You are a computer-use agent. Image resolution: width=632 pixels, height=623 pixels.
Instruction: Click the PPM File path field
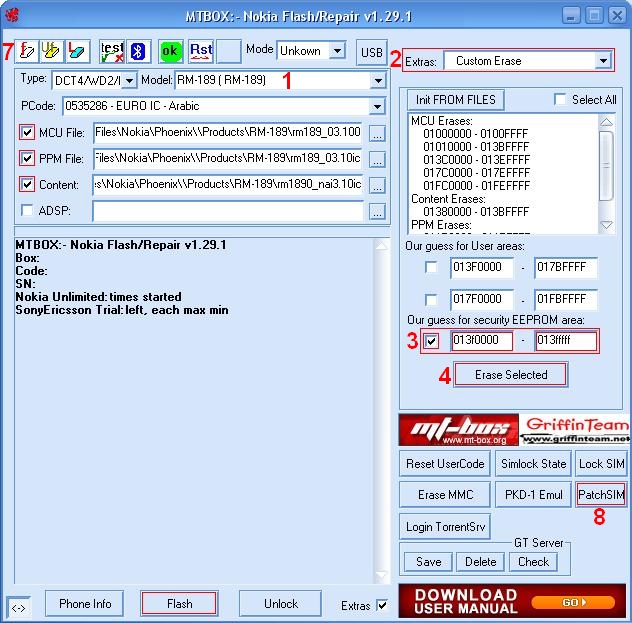(228, 158)
